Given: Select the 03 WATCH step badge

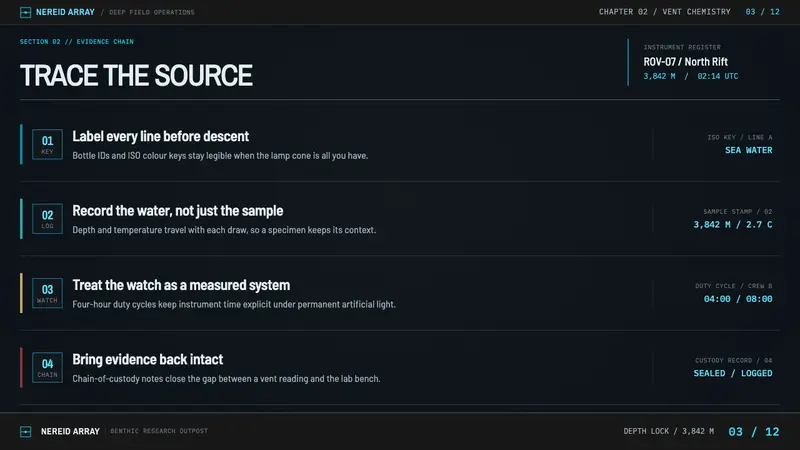Looking at the screenshot, I should point(47,293).
